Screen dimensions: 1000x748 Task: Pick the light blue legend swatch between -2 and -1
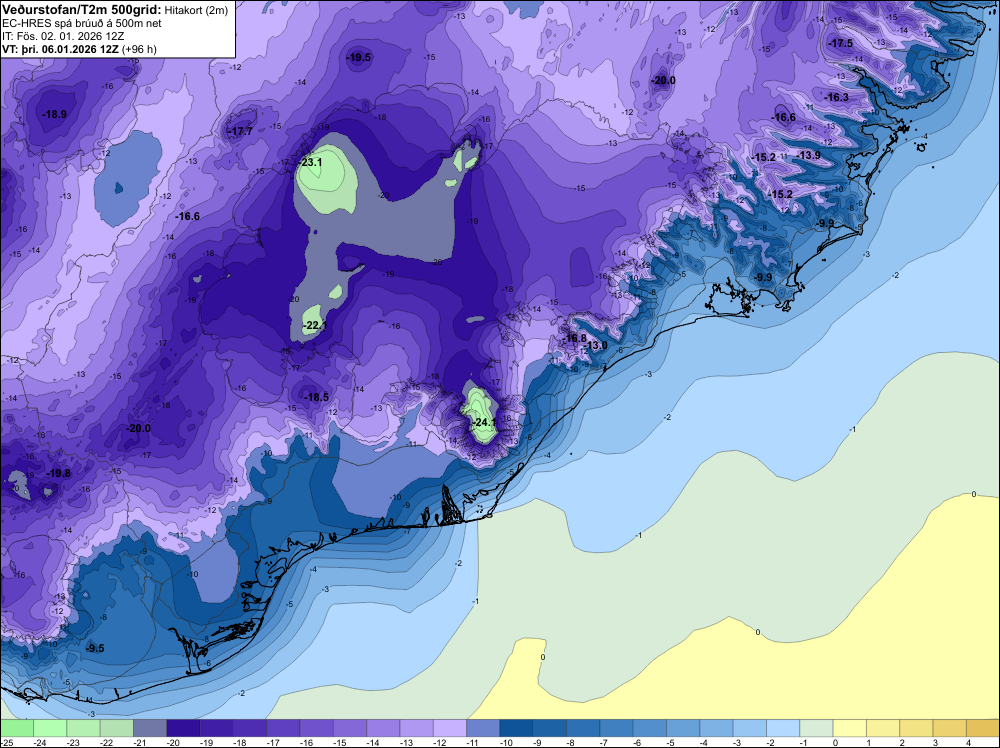[x=783, y=727]
